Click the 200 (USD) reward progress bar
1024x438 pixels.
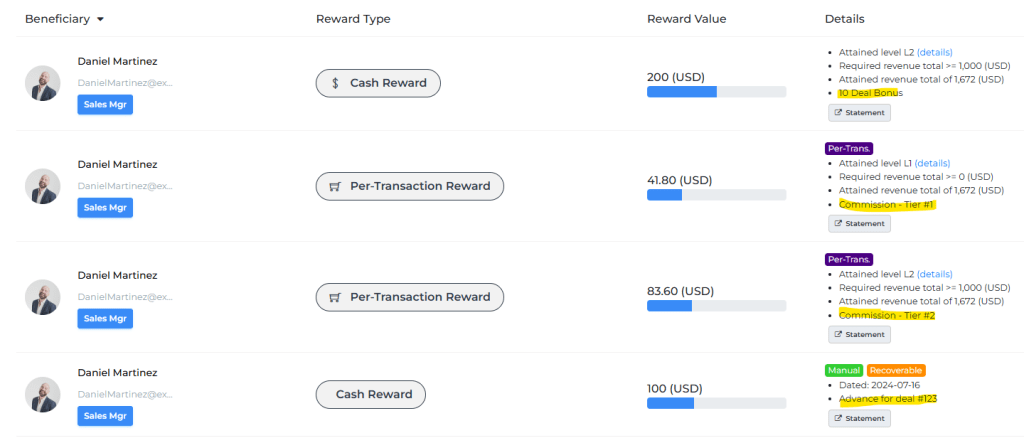click(716, 92)
